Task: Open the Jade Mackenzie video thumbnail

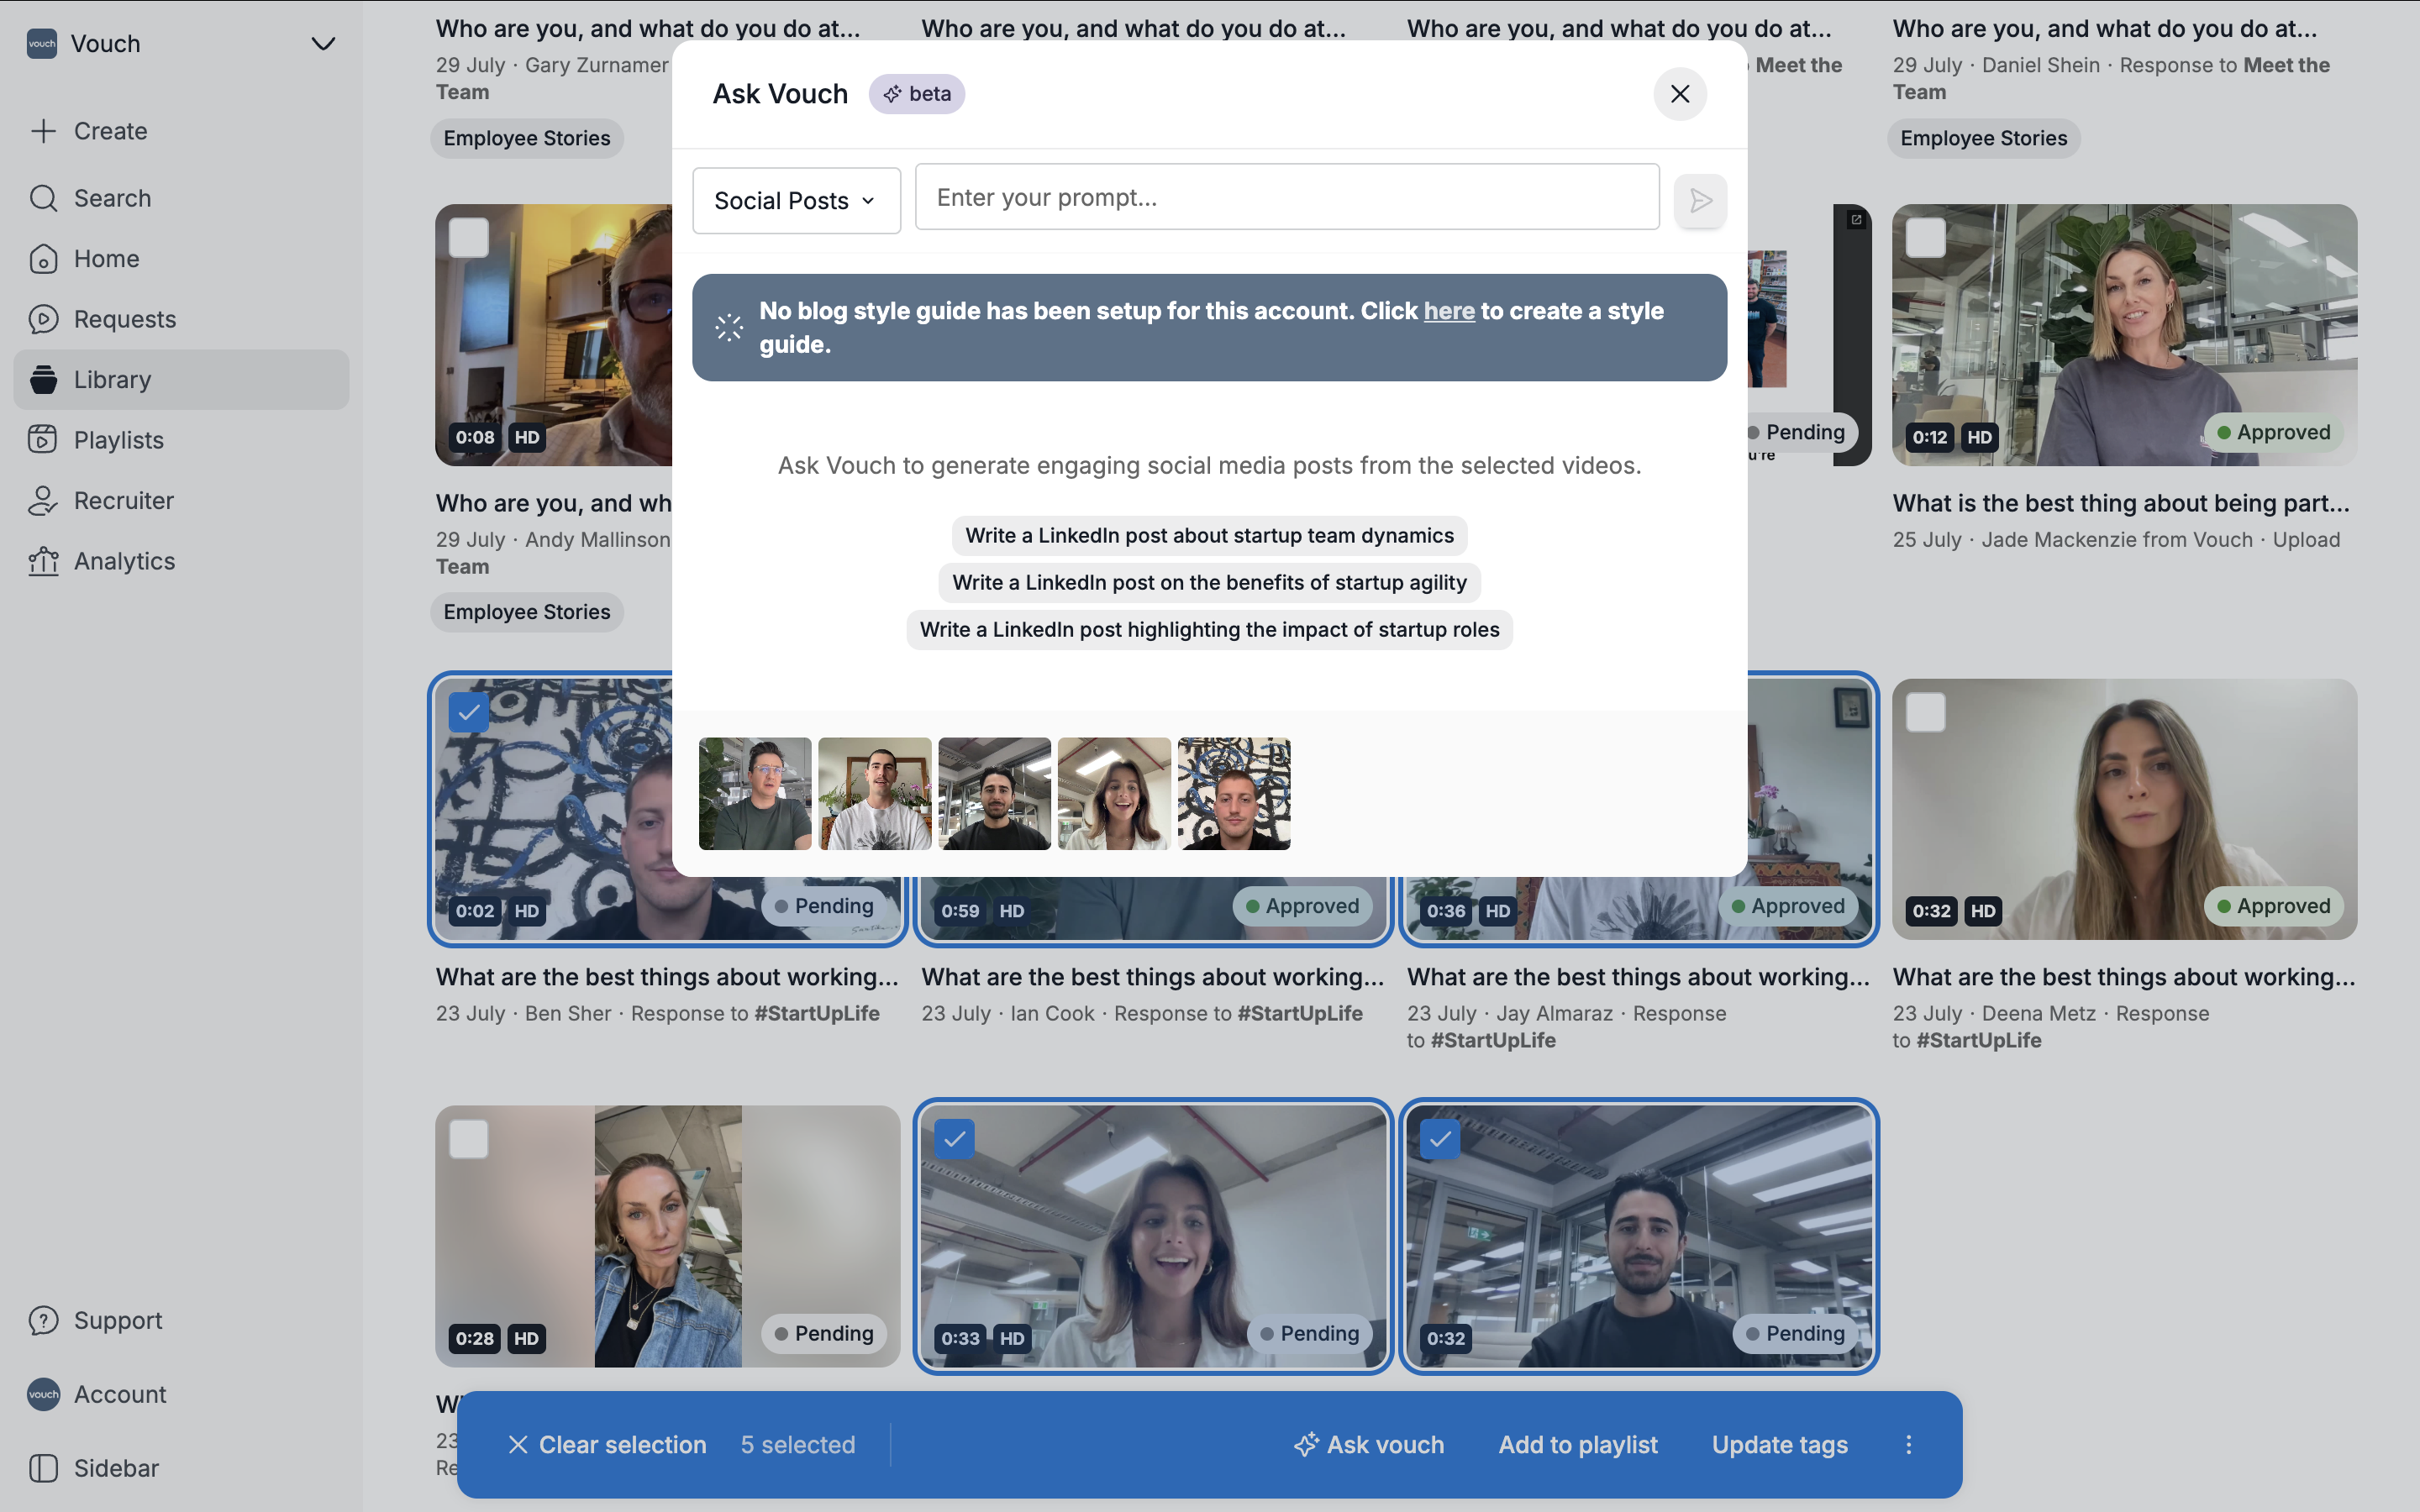Action: [2124, 335]
